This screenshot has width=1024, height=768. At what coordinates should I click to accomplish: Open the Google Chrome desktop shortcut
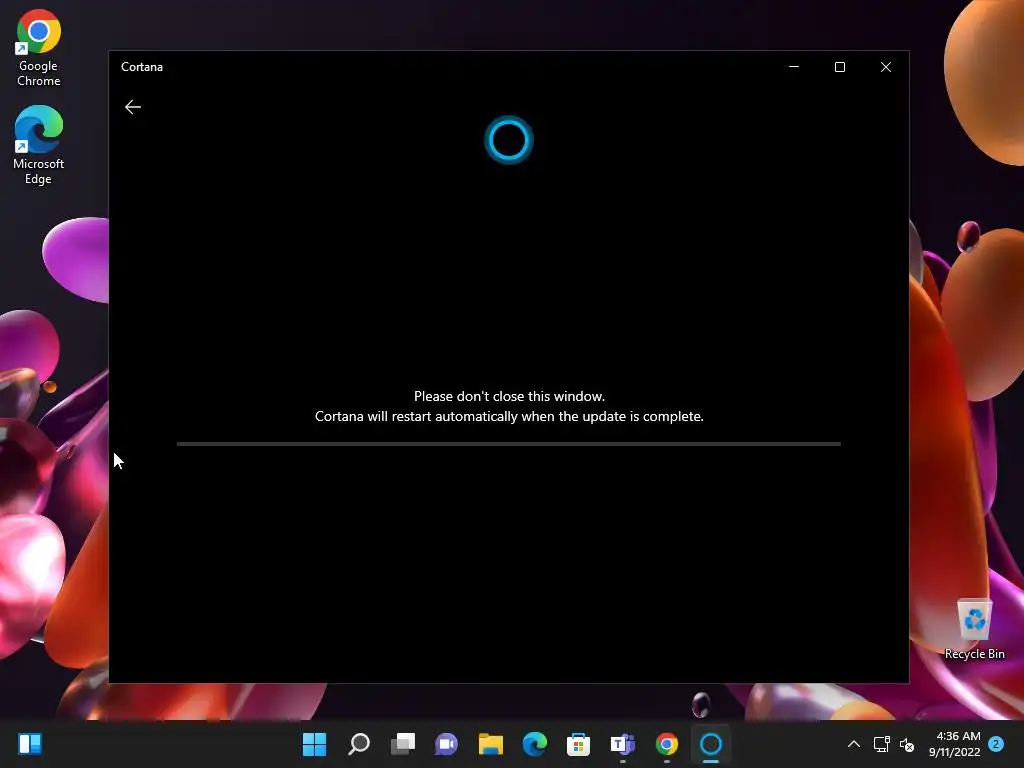[x=39, y=48]
